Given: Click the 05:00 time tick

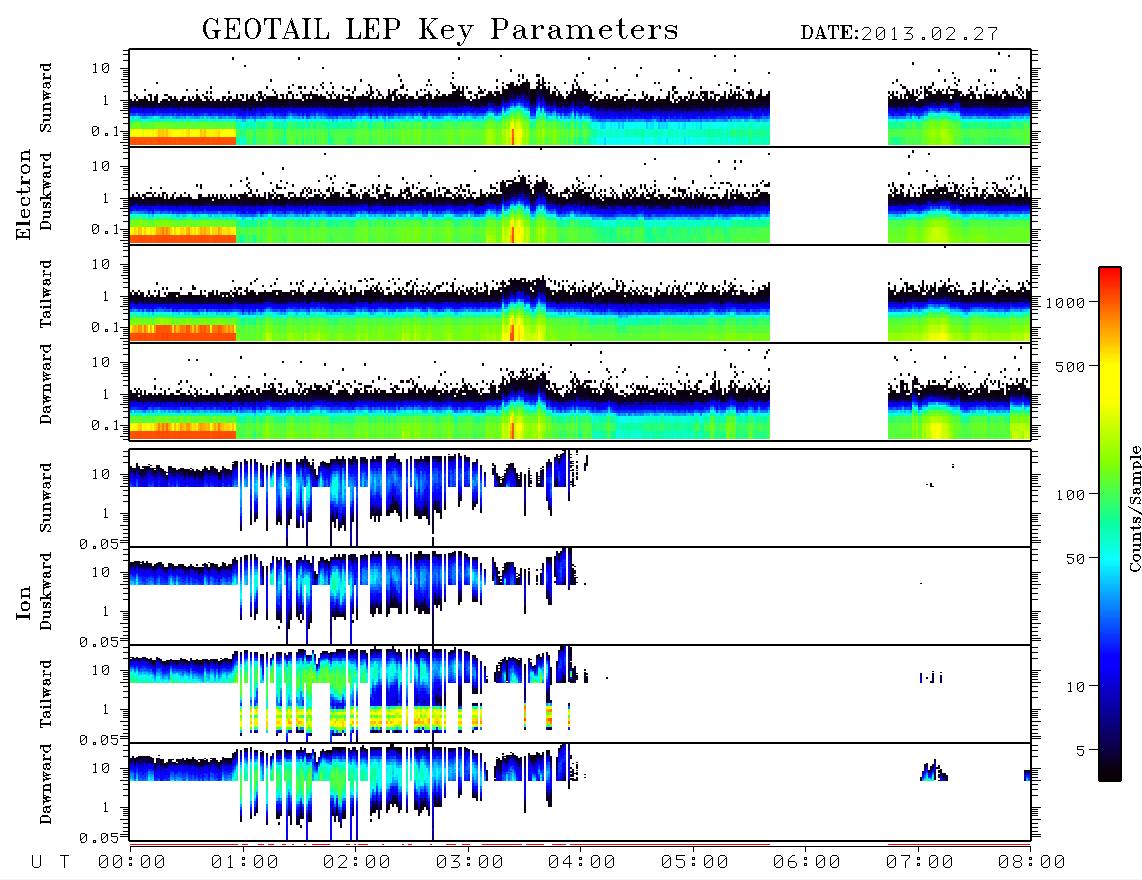Looking at the screenshot, I should tap(695, 863).
